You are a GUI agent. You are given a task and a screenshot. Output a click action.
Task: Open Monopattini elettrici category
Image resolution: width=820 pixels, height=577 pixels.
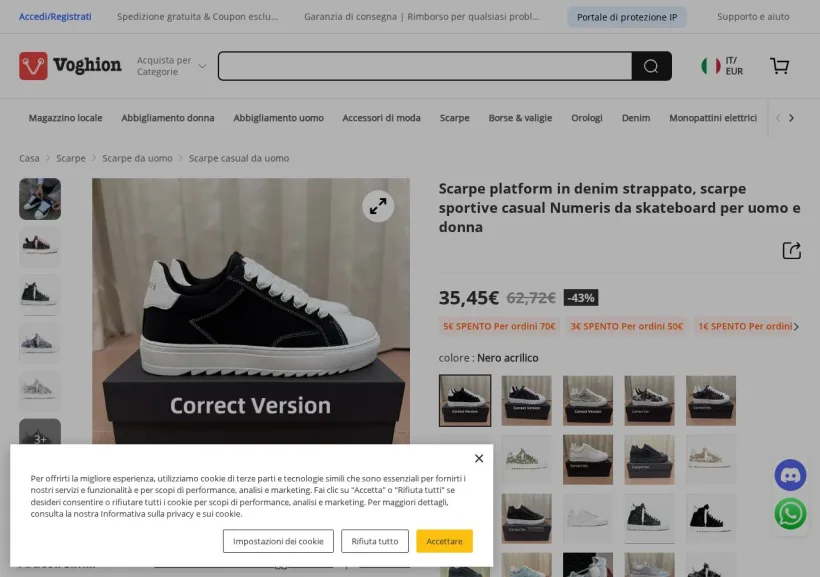[x=713, y=118]
